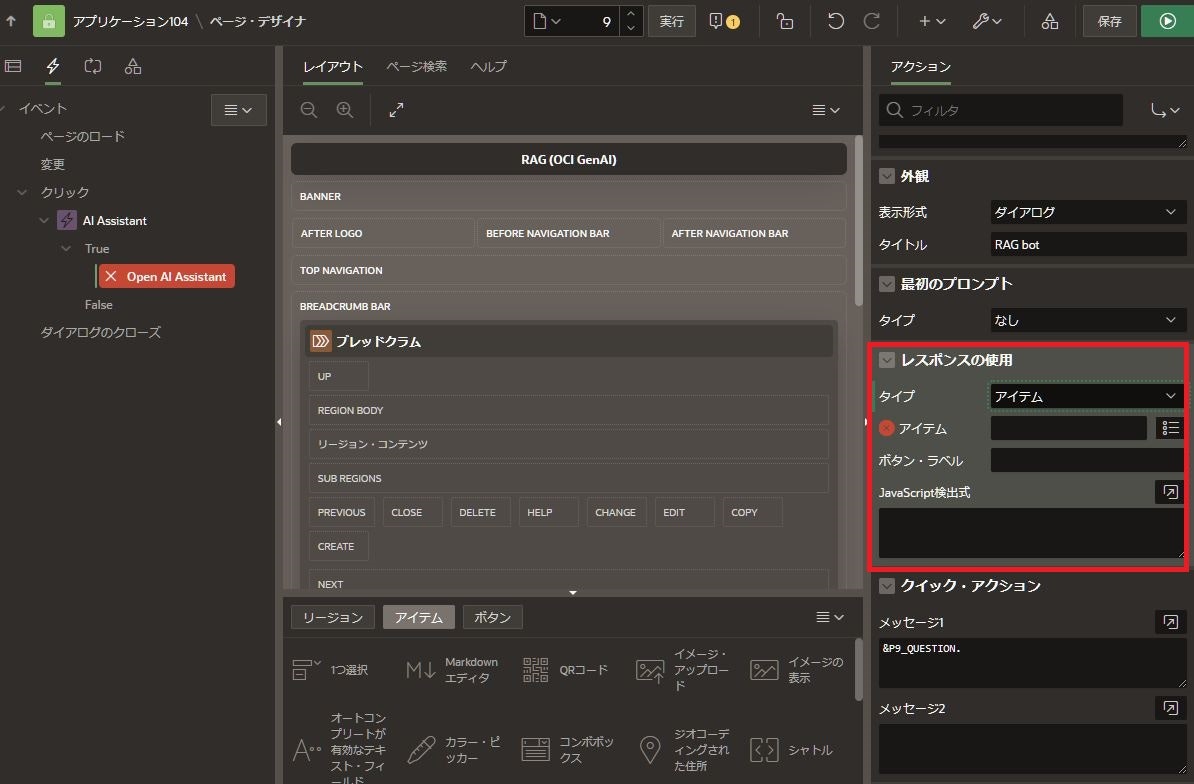The width and height of the screenshot is (1194, 784).
Task: Switch to the rendering tree tab icon
Action: 13,66
